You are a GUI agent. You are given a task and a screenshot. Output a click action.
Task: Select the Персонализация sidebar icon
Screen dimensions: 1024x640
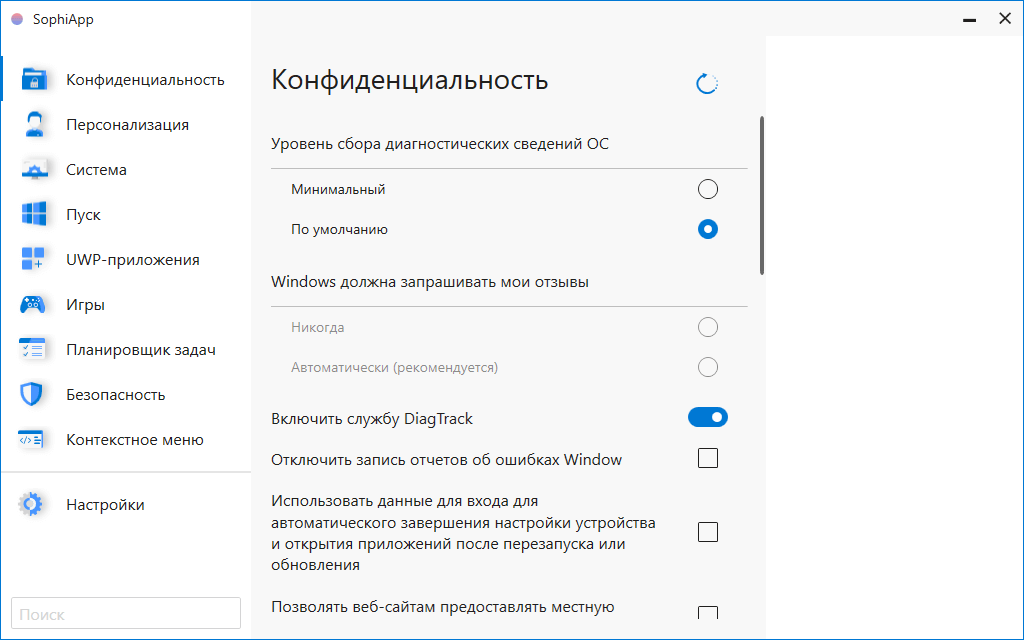(33, 124)
